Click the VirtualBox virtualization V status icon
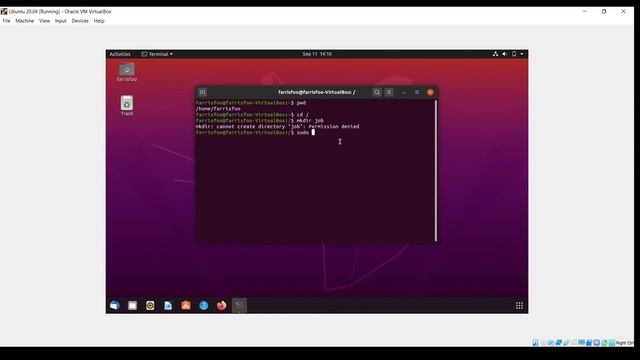Screen dimensions: 640x360 coord(597,342)
